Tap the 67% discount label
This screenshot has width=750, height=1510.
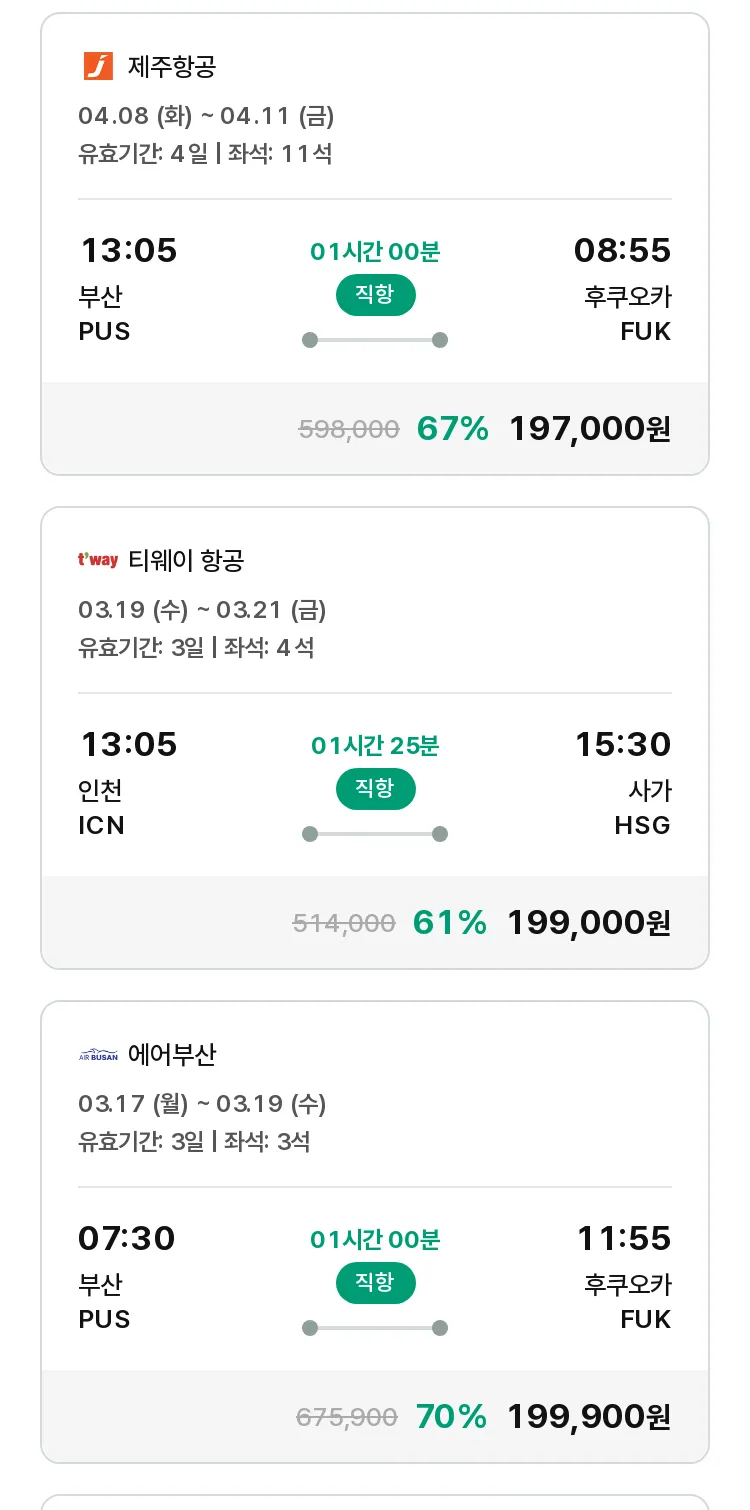[x=453, y=429]
